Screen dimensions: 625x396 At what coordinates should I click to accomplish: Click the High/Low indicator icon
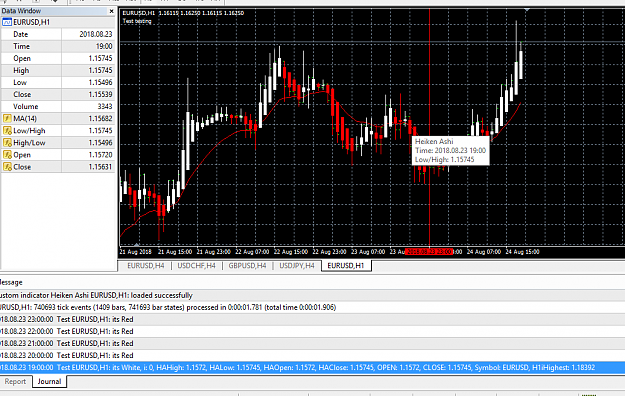coord(7,143)
